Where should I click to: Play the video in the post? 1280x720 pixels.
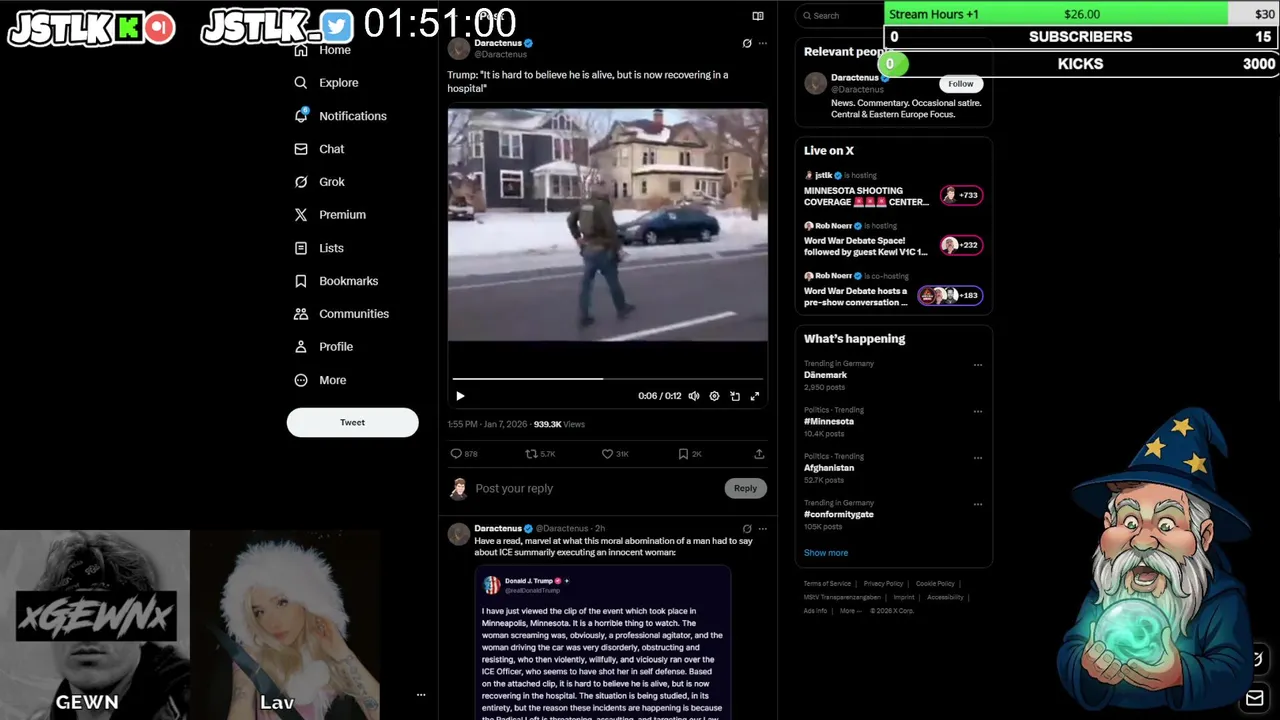(460, 396)
